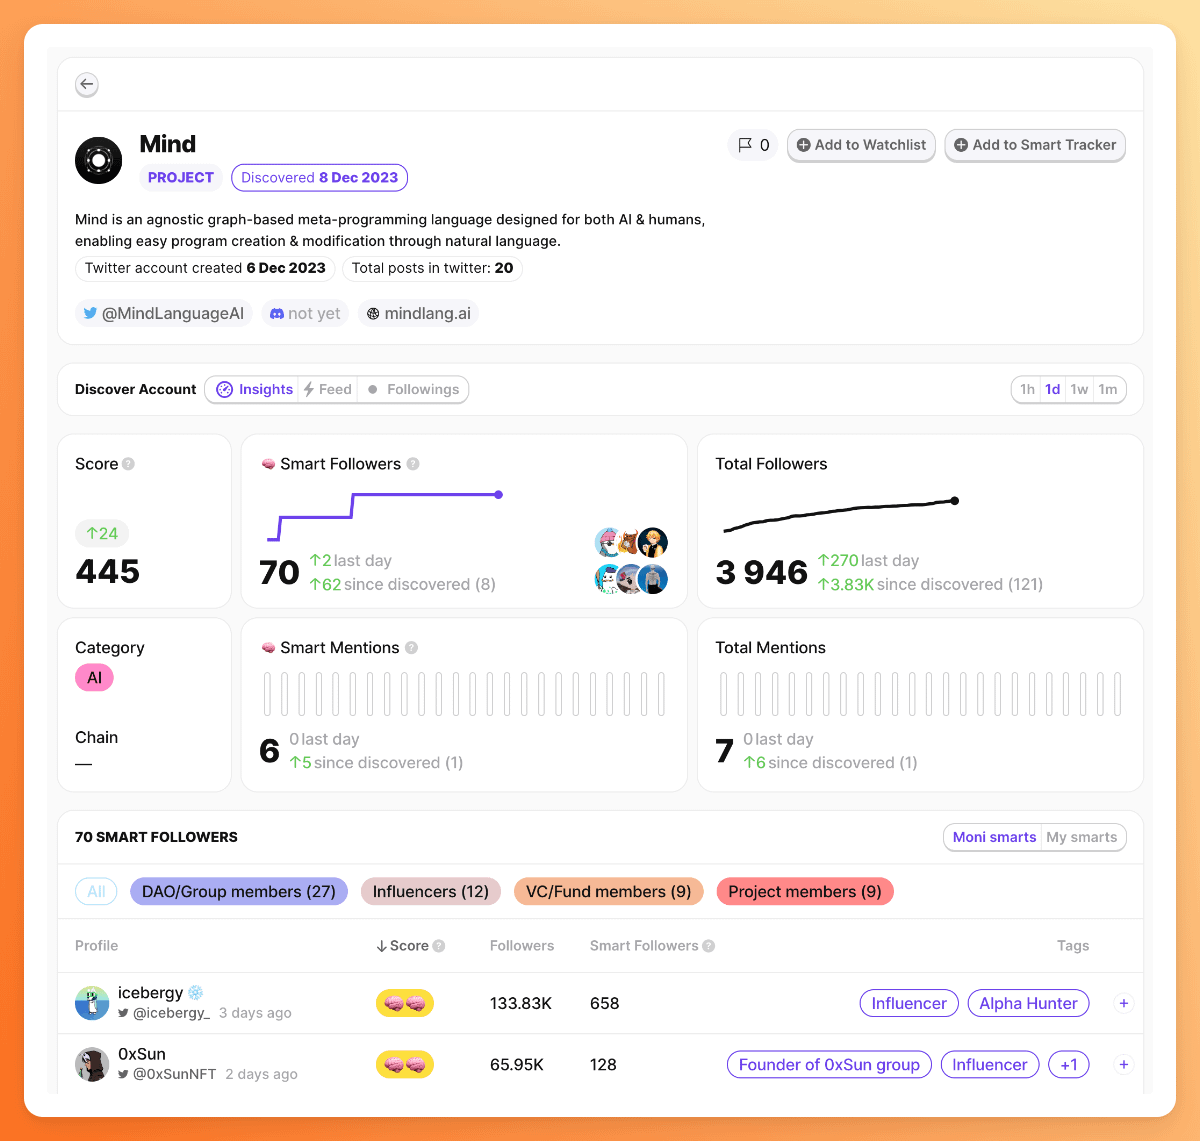This screenshot has height=1141, width=1200.
Task: Click the Twitter bird next to @0xSunNFT
Action: [x=124, y=1074]
